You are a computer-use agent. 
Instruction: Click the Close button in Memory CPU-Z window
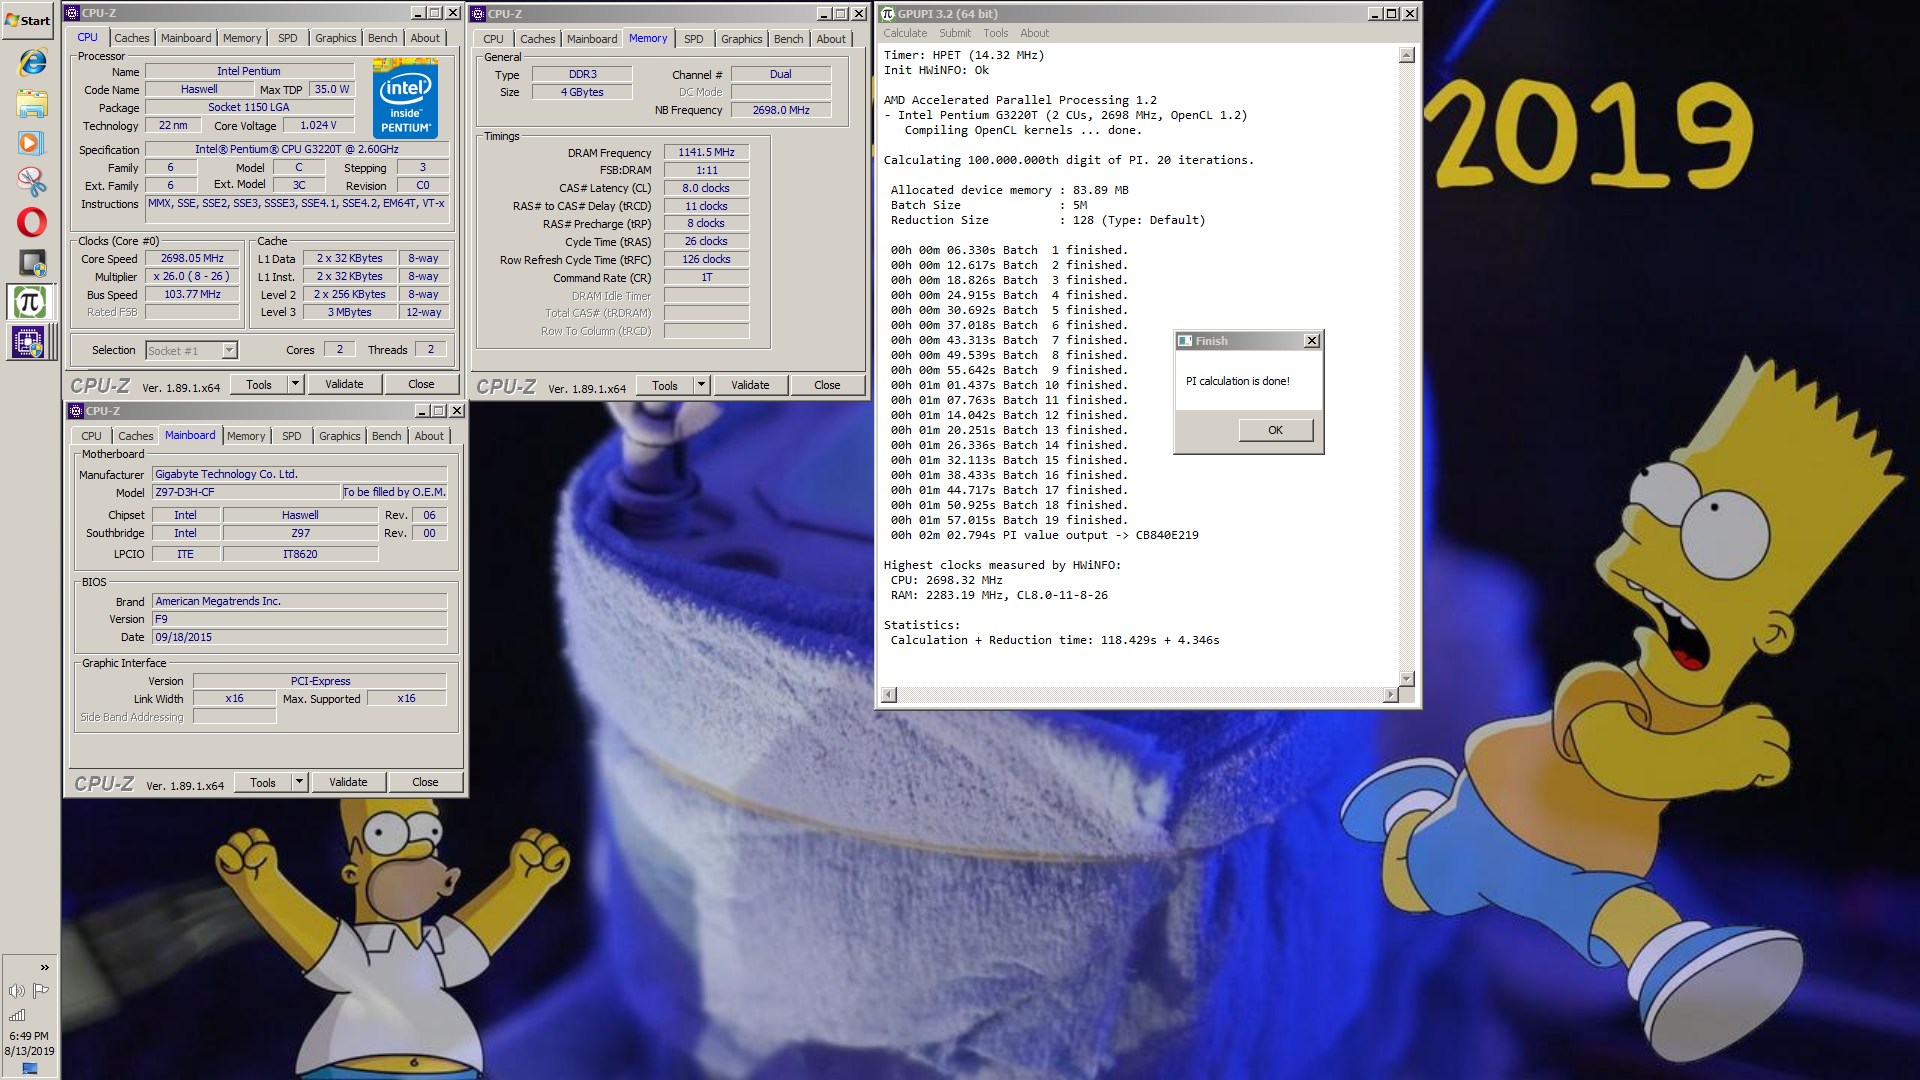pos(827,385)
